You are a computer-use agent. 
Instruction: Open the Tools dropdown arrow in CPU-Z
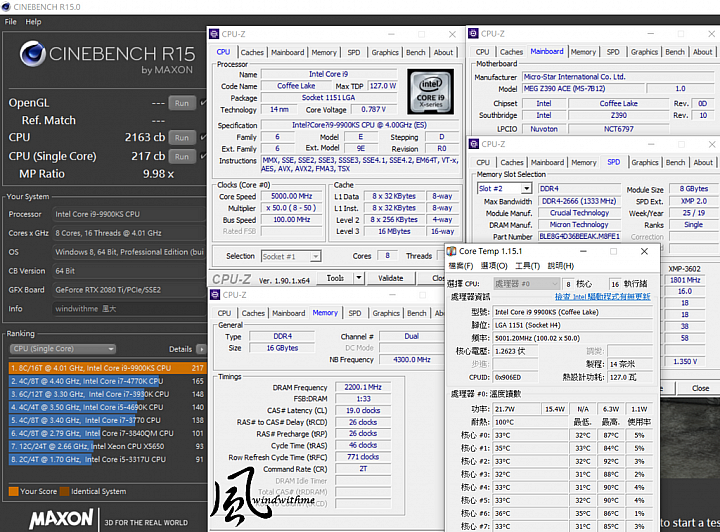[x=359, y=278]
